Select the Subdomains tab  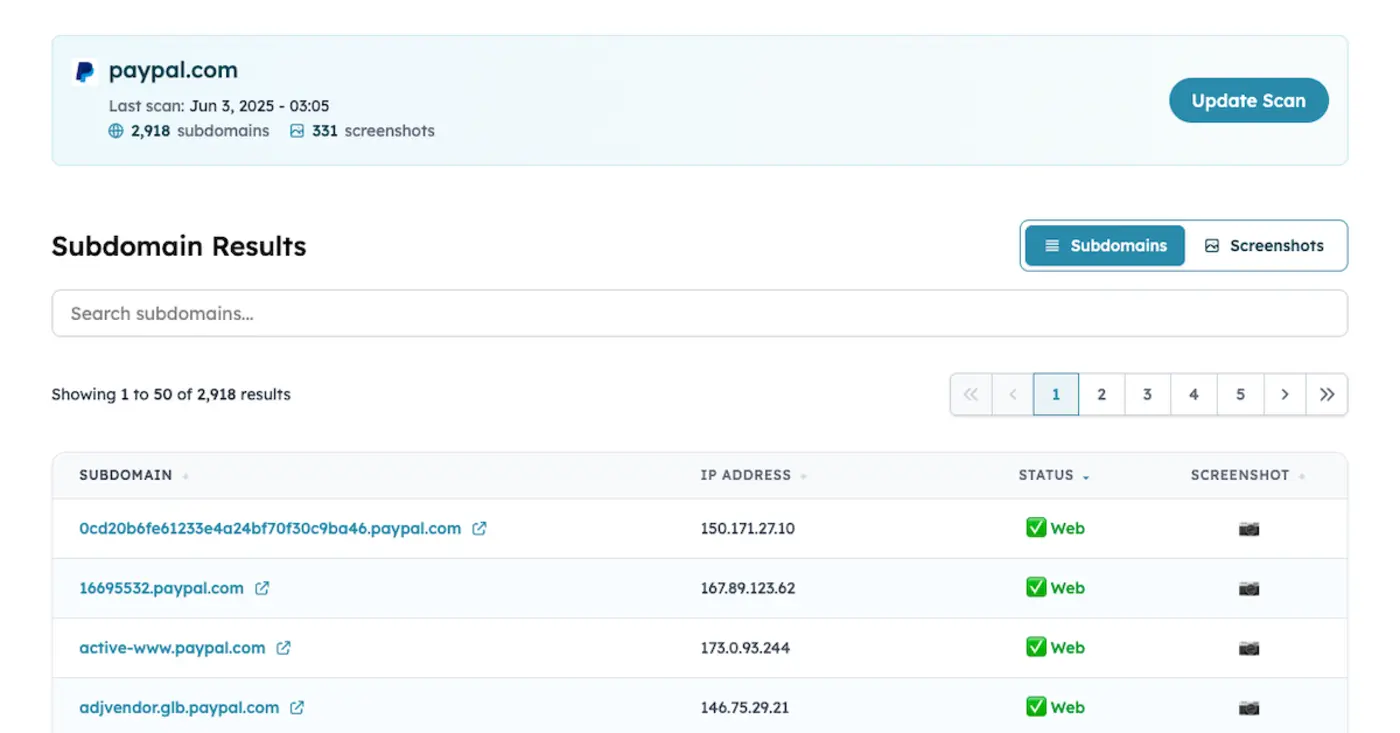[1104, 245]
